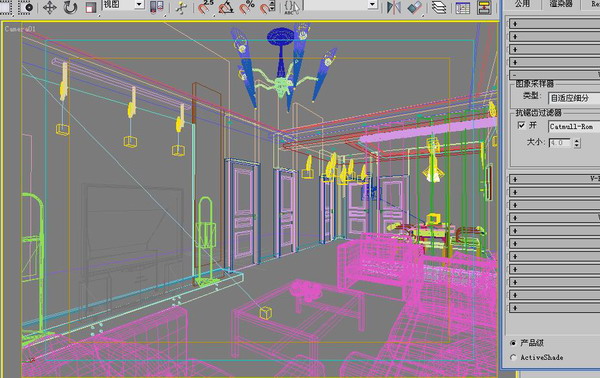
Task: Select the 产品级 radio button
Action: pyautogui.click(x=513, y=343)
